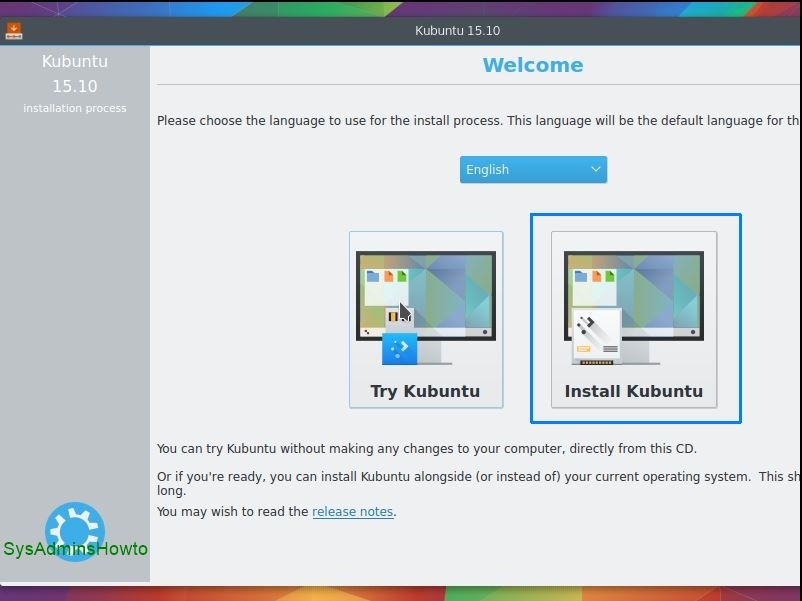Click the monitor image above Try Kubuntu
Screen dimensions: 802x601
click(426, 298)
